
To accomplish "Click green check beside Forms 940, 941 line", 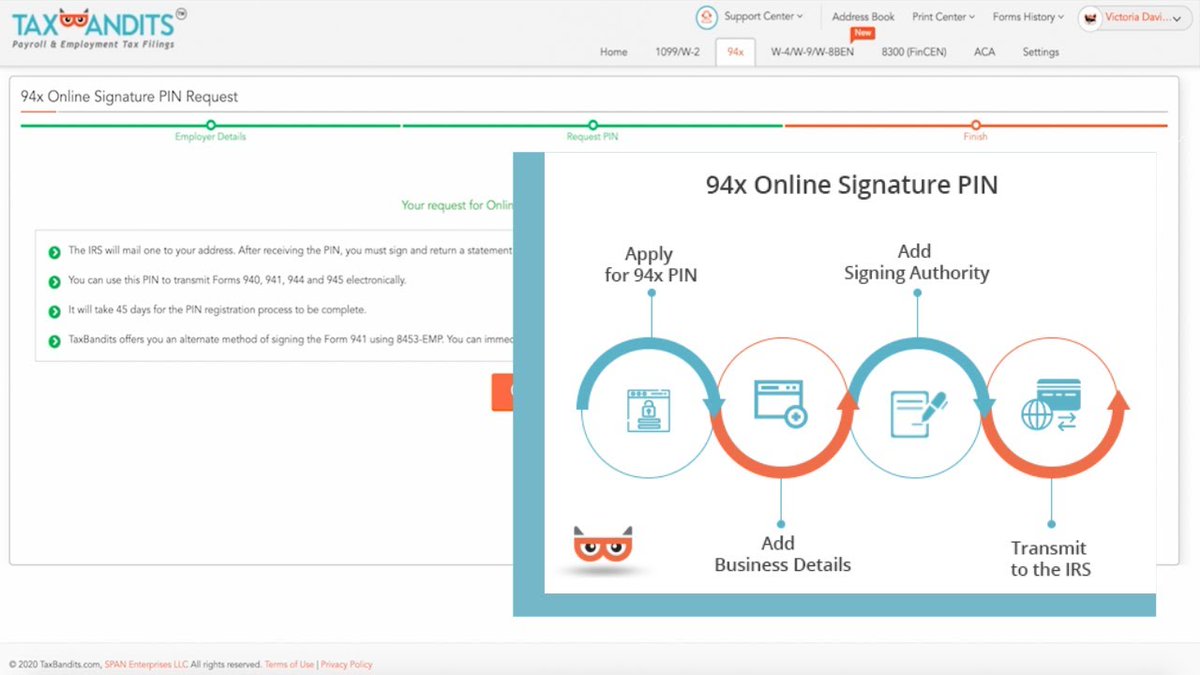I will click(x=55, y=281).
